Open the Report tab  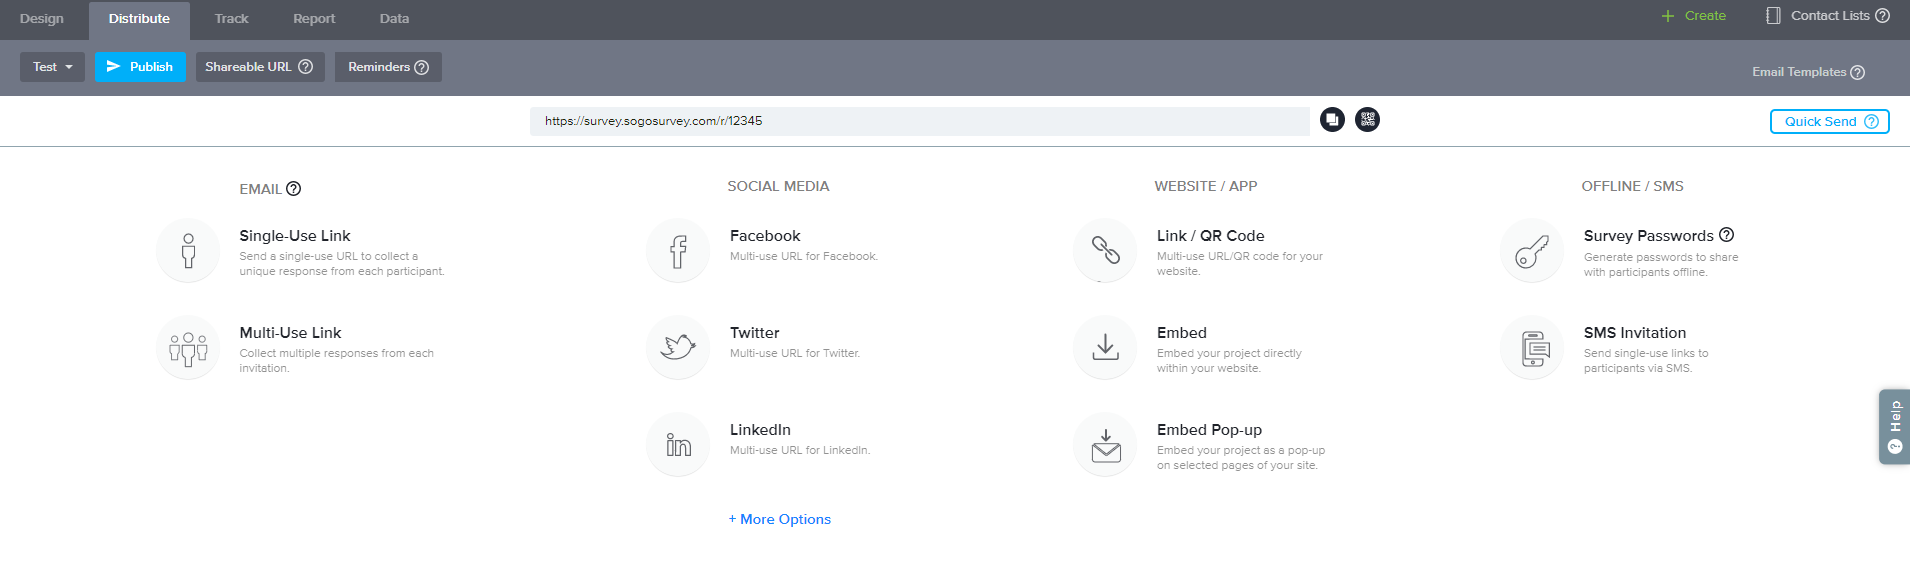pyautogui.click(x=314, y=19)
